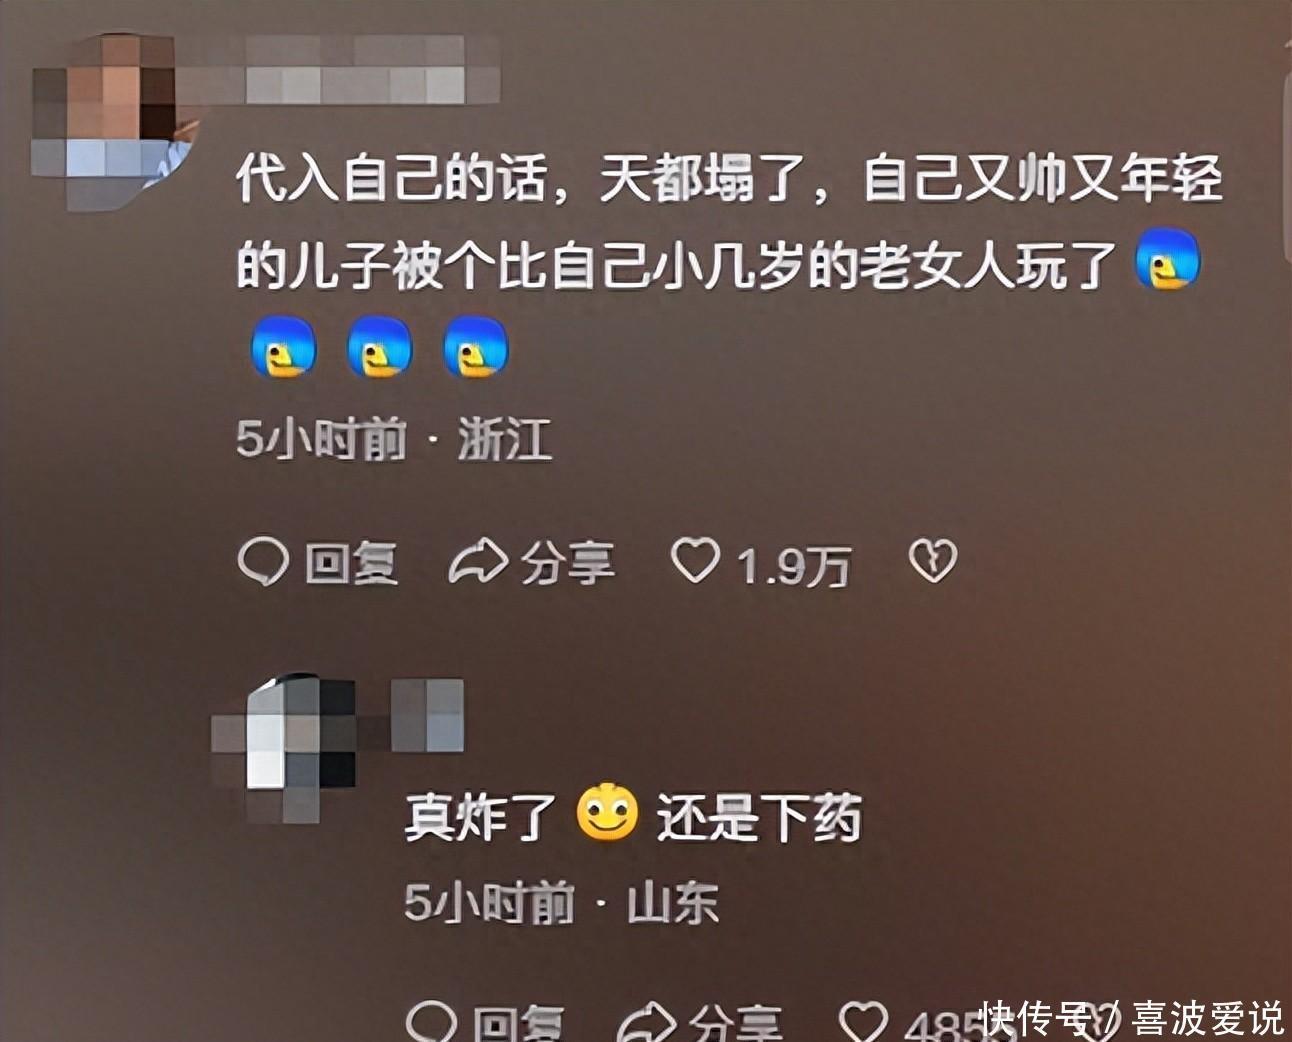The image size is (1292, 1042).
Task: Click the 回复 label under the first comment
Action: [x=351, y=564]
